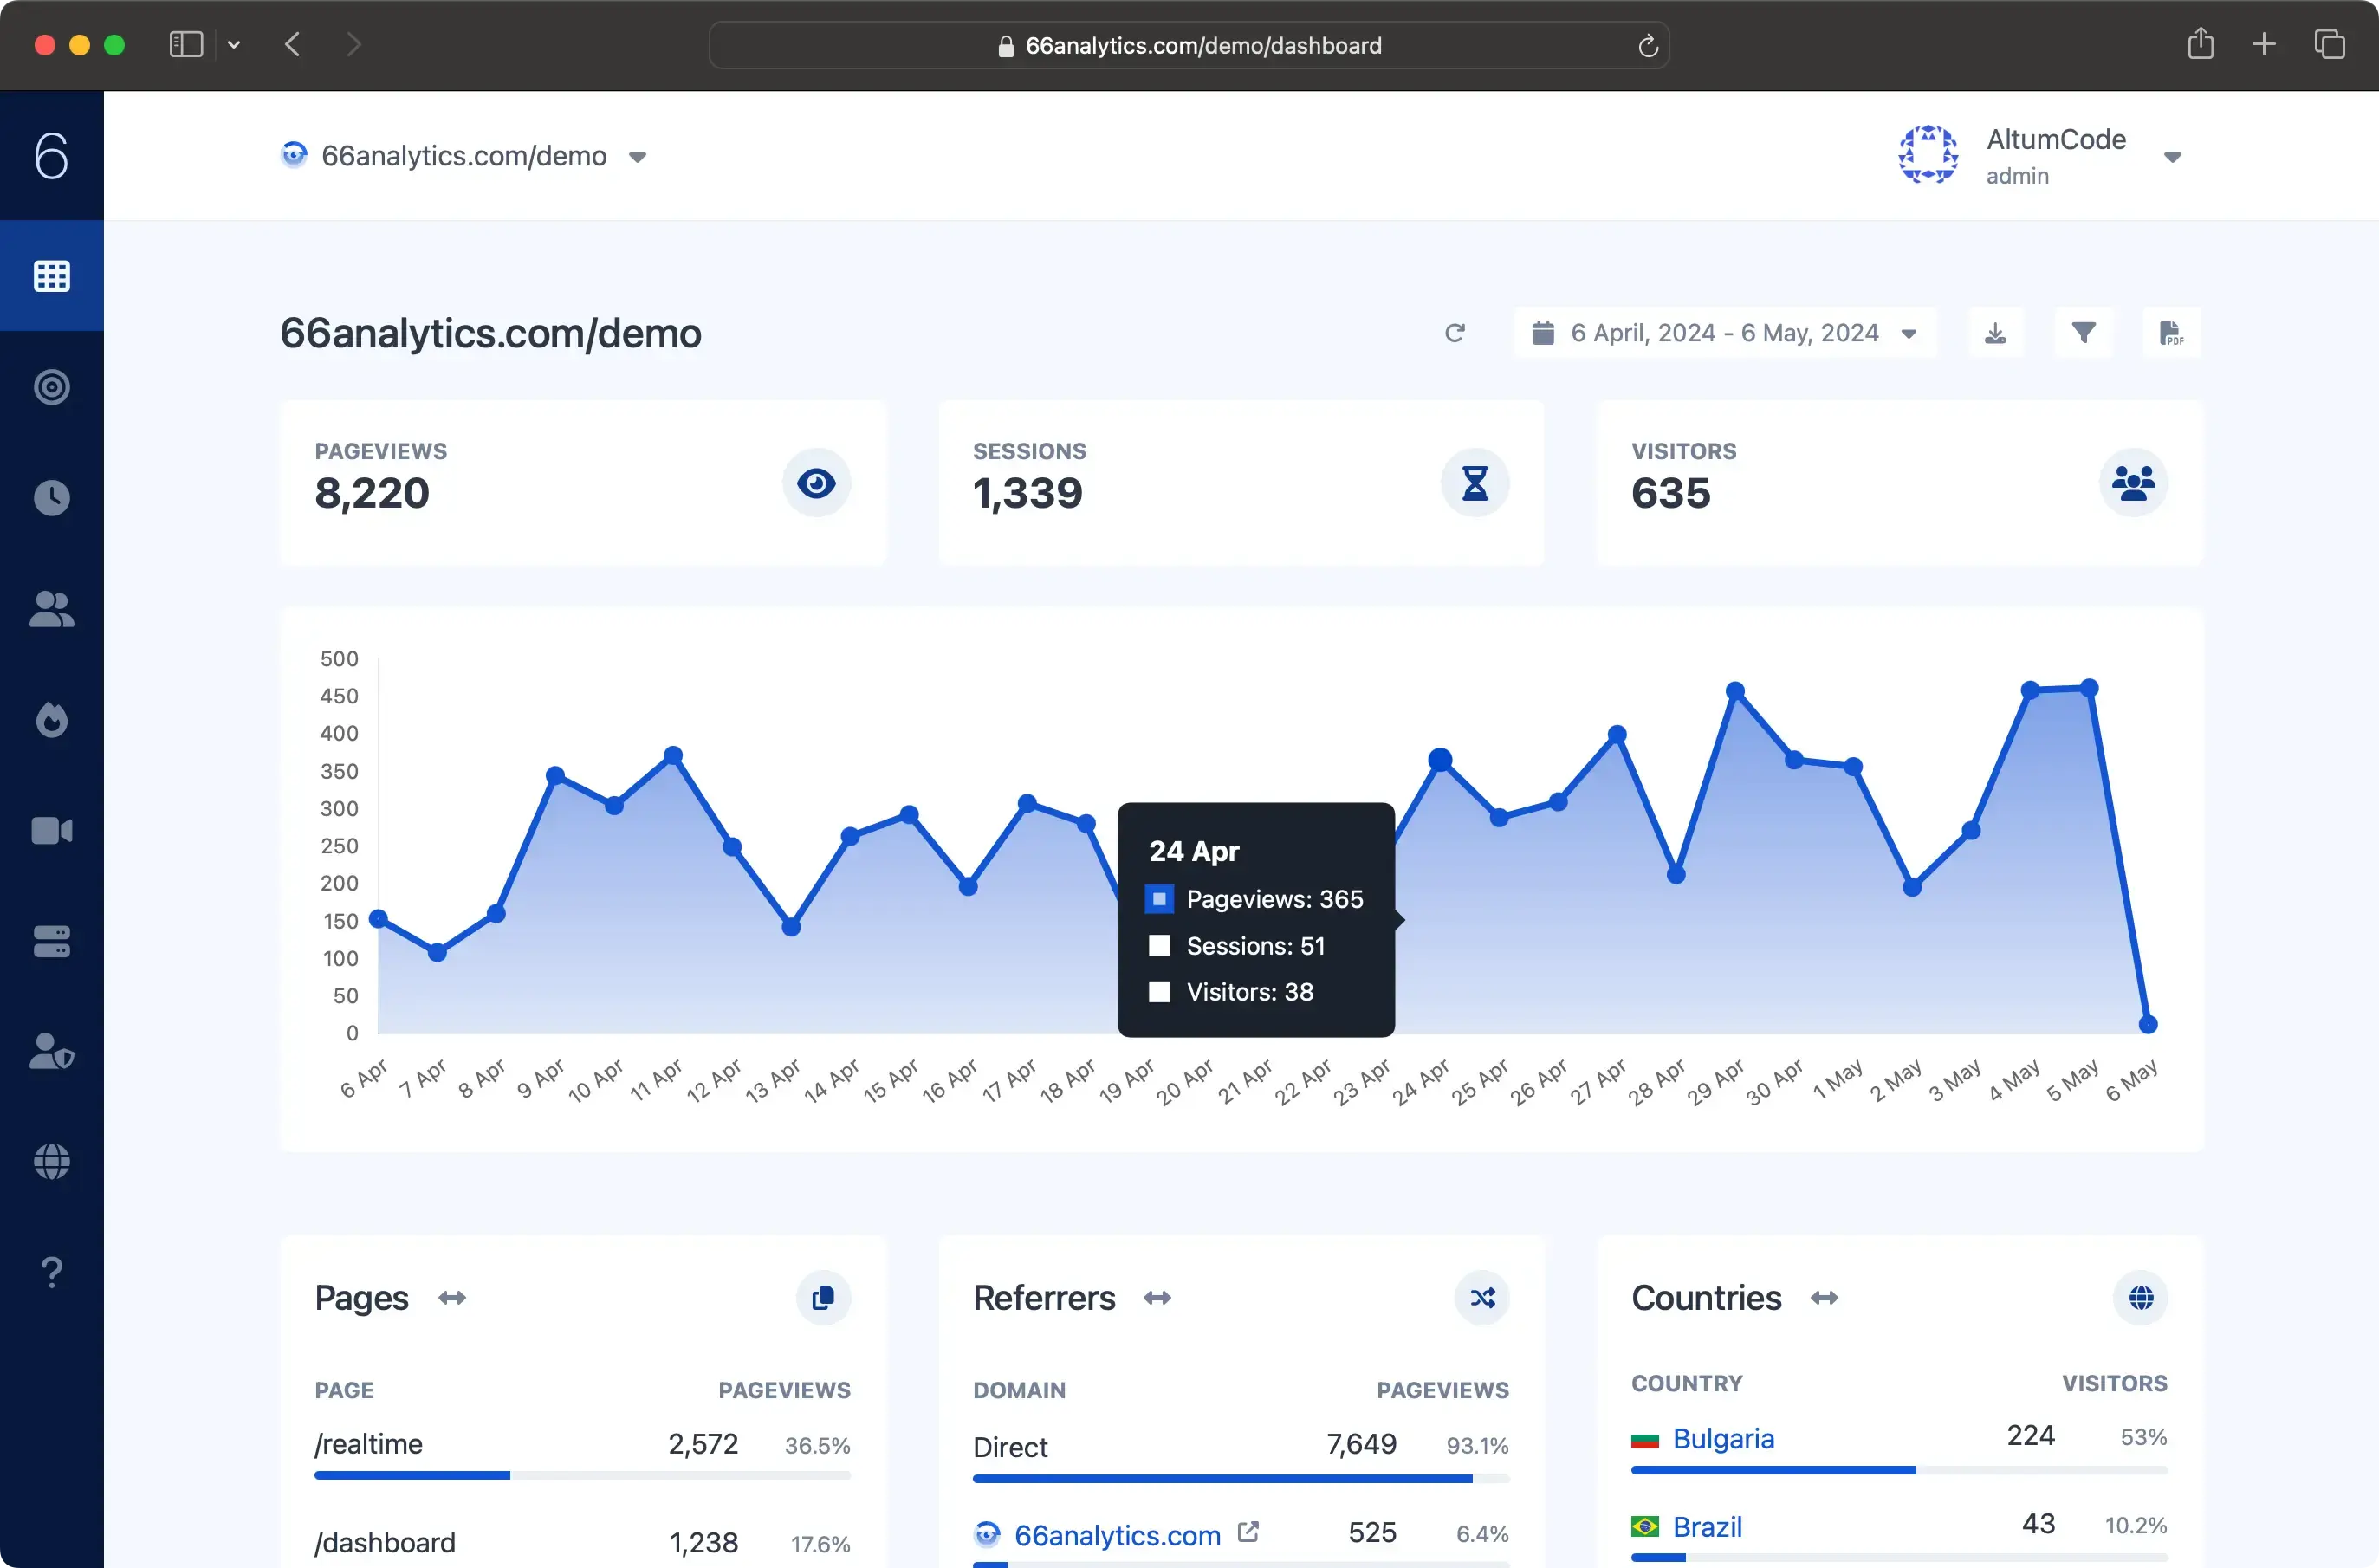Export the report as PDF icon

[x=2171, y=333]
